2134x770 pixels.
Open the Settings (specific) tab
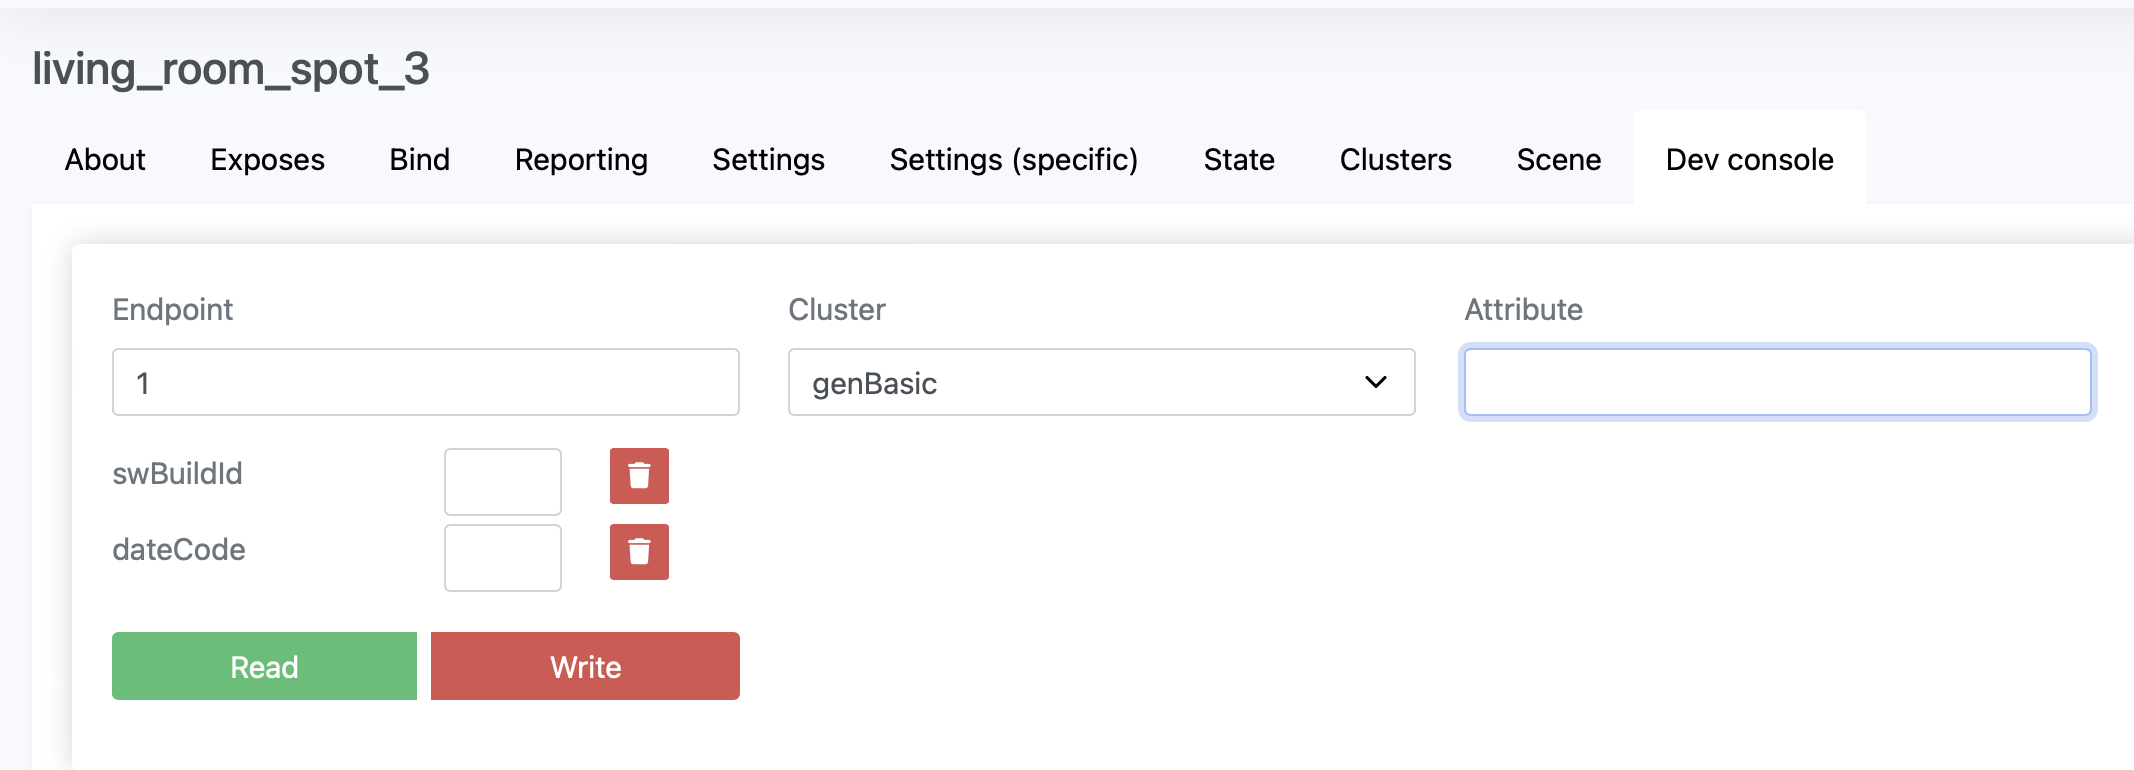coord(1014,160)
